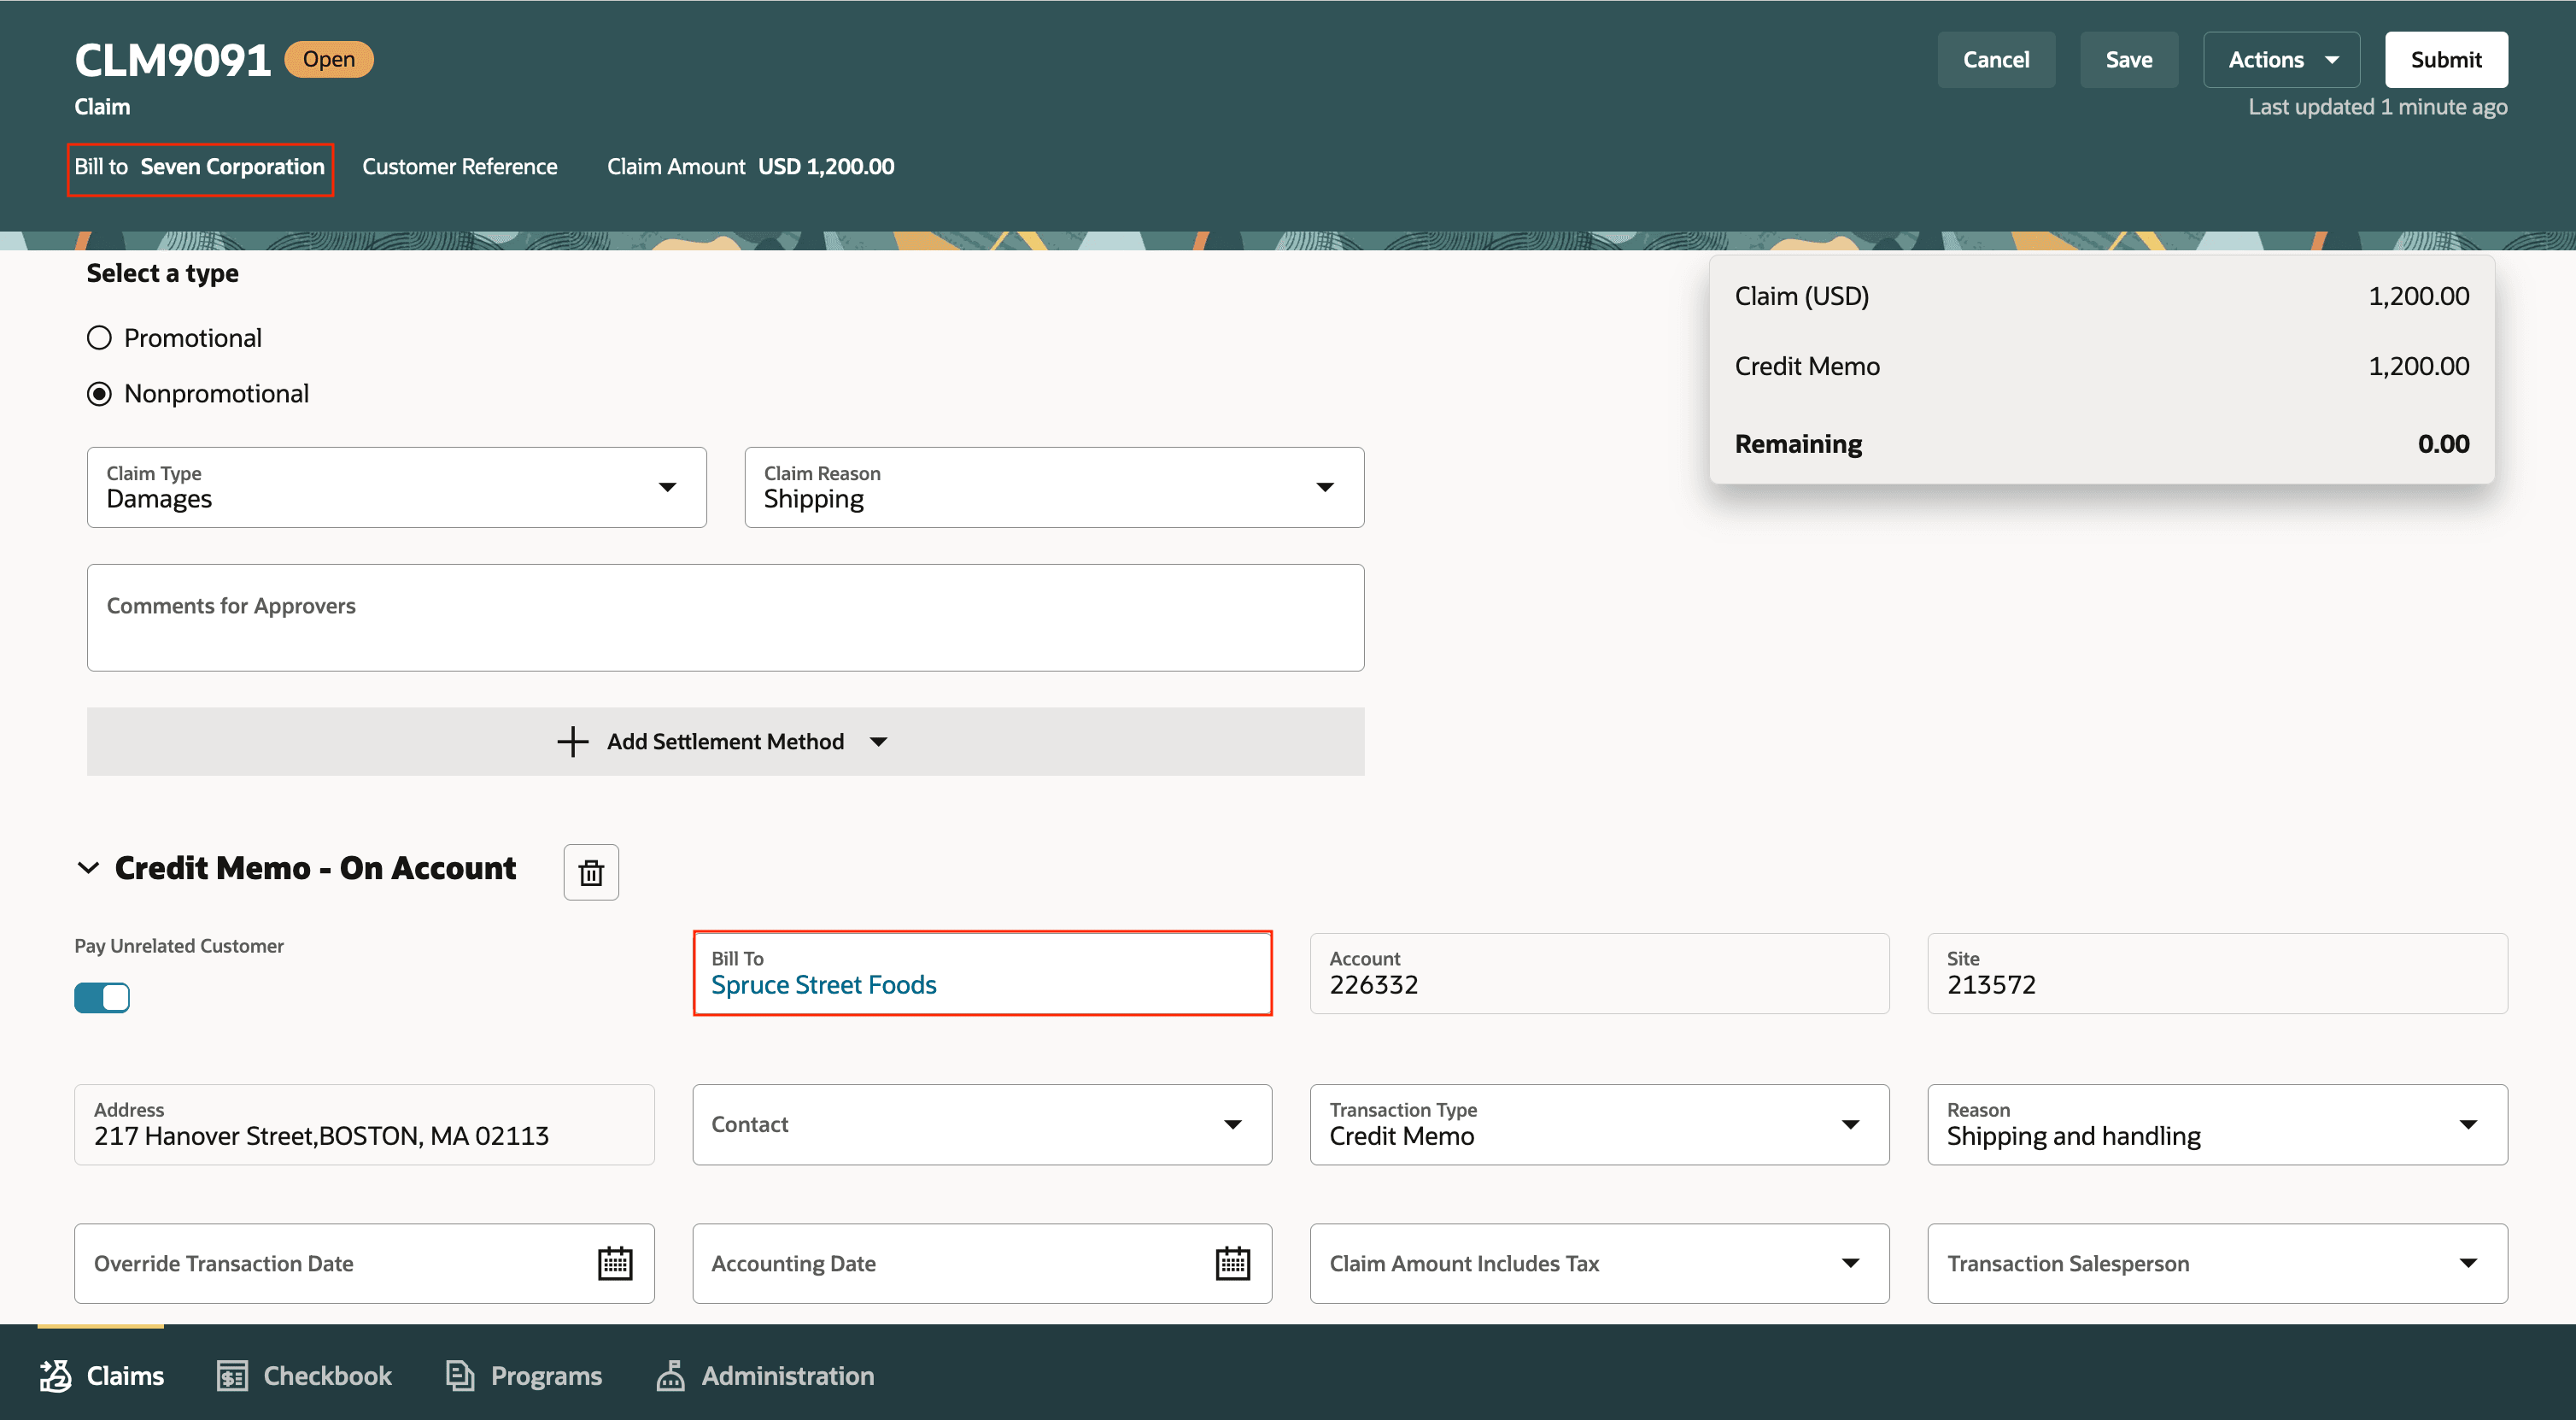Screen dimensions: 2576x1420
Task: Delete the Credit Memo settlement with trash icon
Action: 591,872
